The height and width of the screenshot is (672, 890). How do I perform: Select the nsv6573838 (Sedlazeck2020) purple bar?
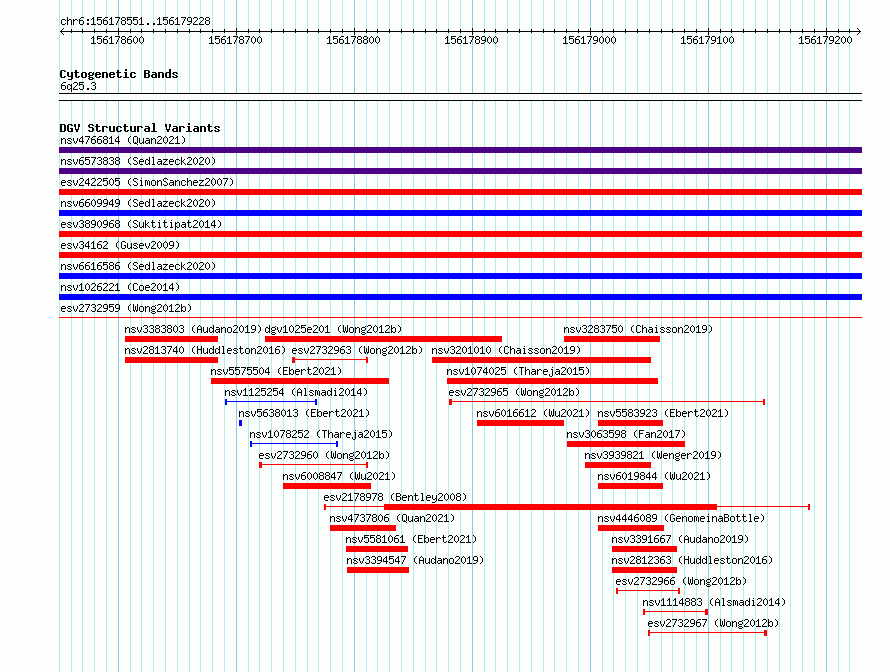460,171
